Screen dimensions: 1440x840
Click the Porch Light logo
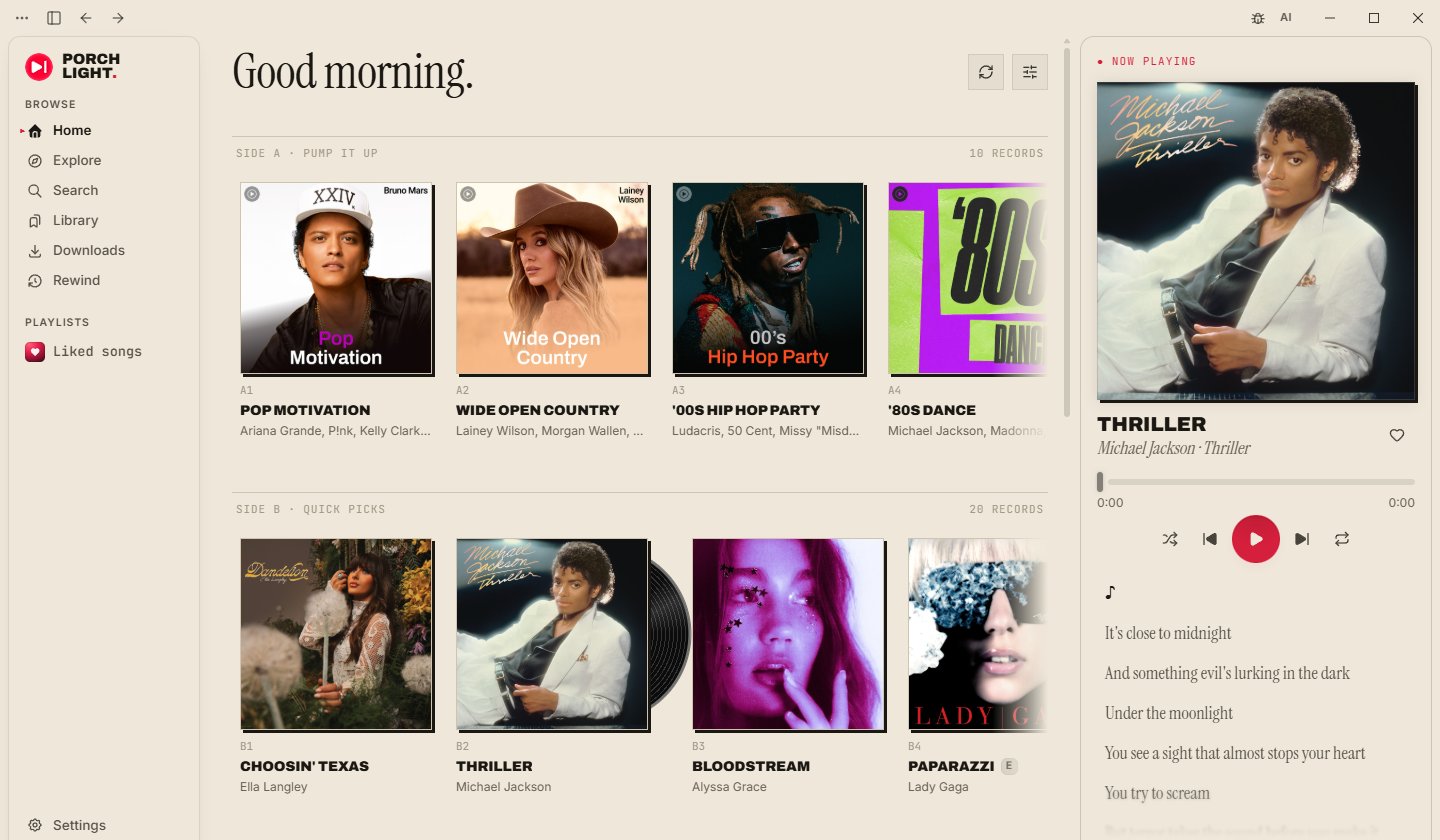(x=72, y=67)
